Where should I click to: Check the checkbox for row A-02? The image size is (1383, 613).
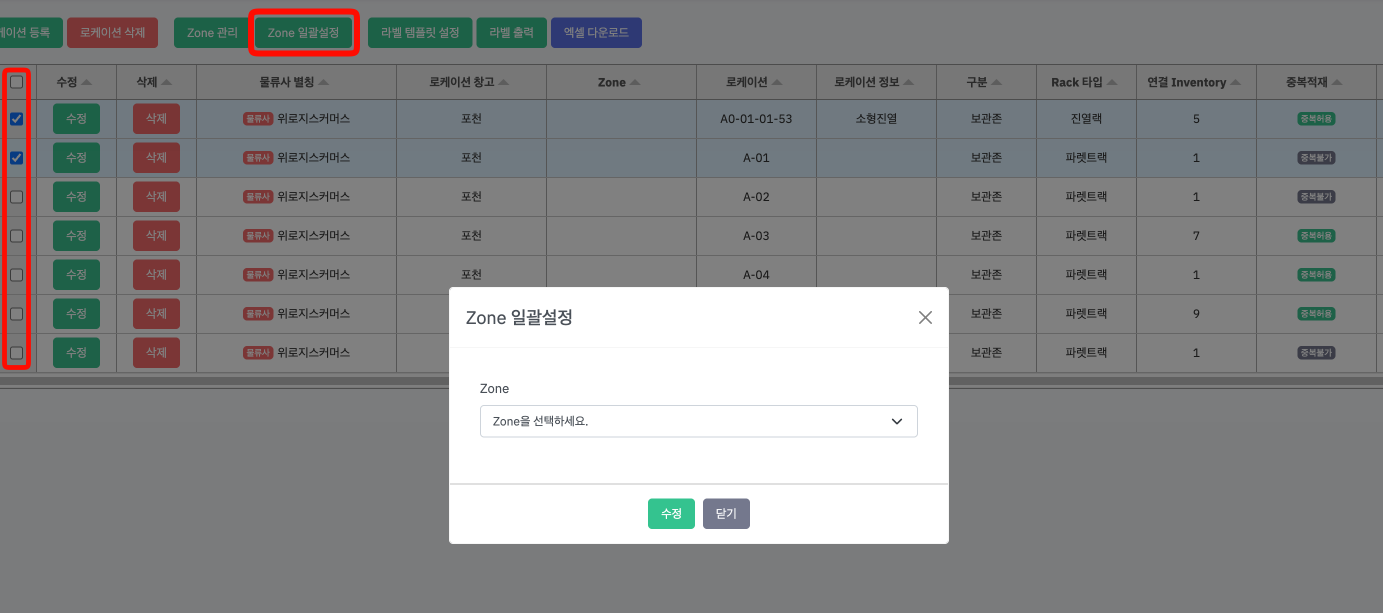[x=17, y=197]
